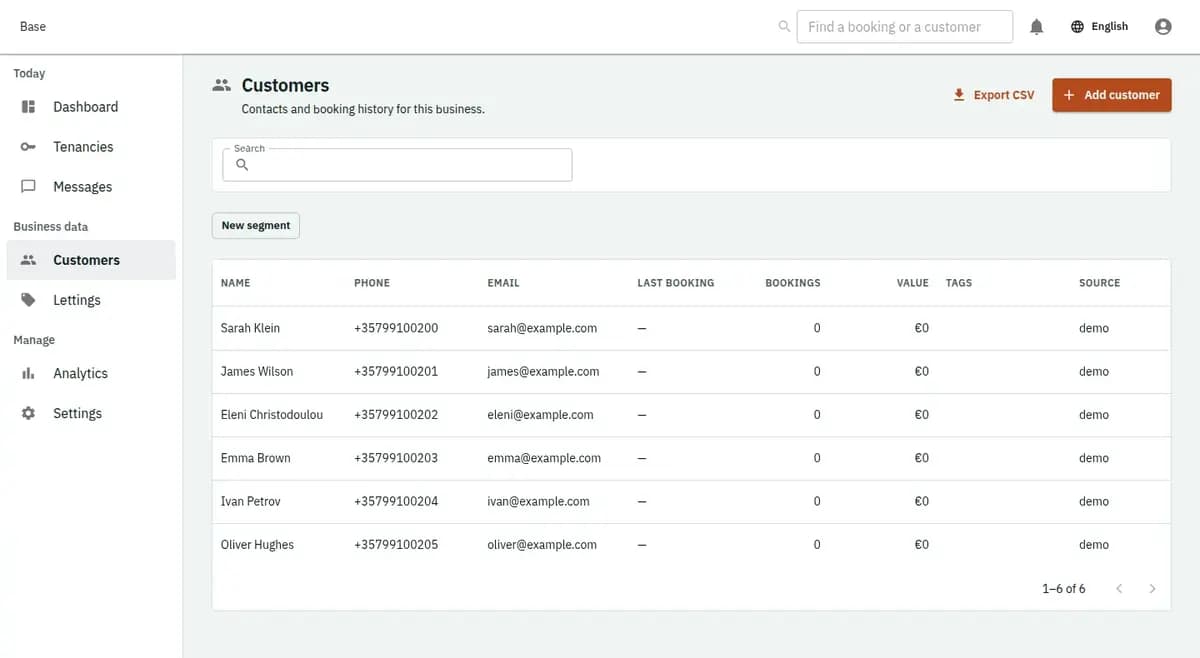Open Ivan Petrov's customer row

(691, 501)
